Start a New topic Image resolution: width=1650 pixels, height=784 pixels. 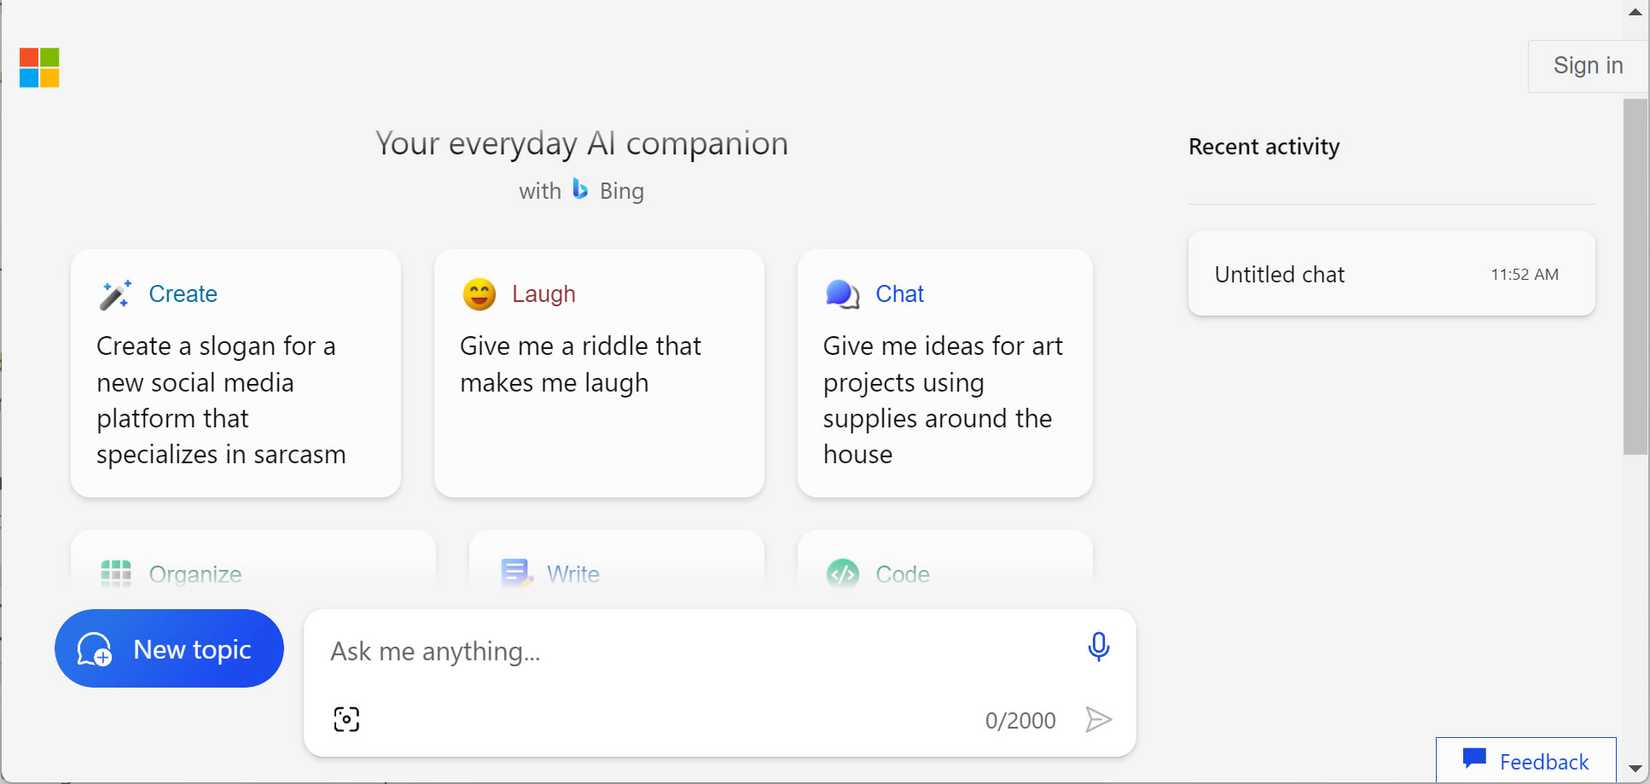tap(169, 649)
